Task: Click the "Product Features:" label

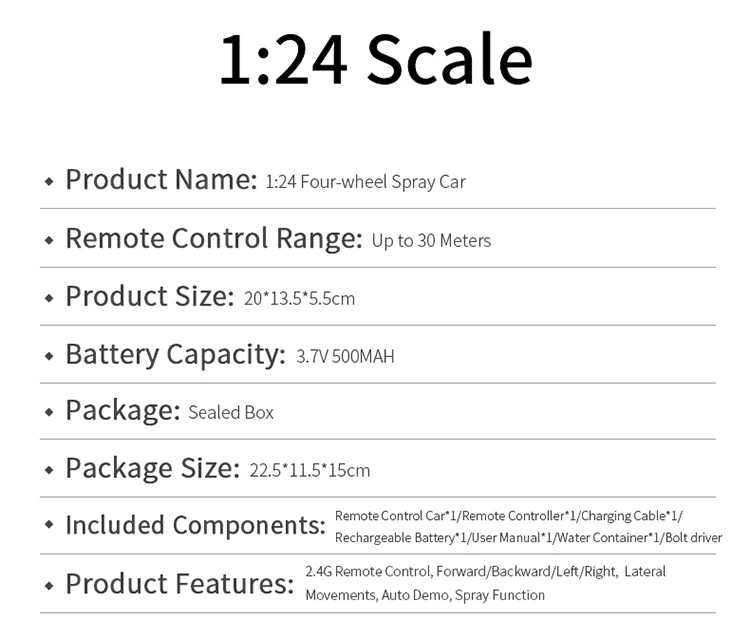Action: [x=179, y=583]
